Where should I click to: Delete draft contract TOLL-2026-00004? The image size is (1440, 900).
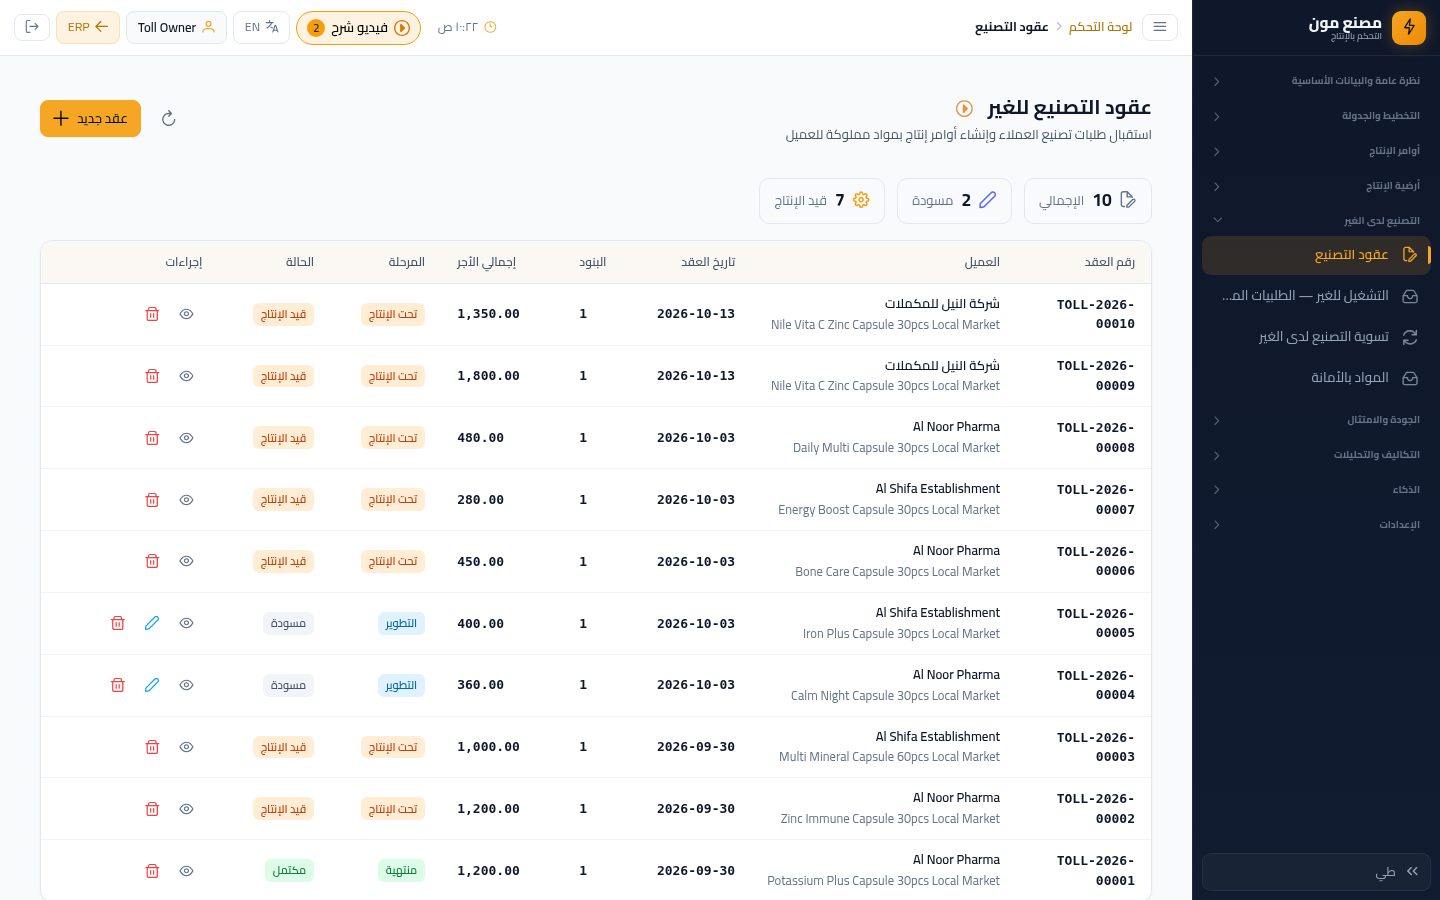[117, 685]
